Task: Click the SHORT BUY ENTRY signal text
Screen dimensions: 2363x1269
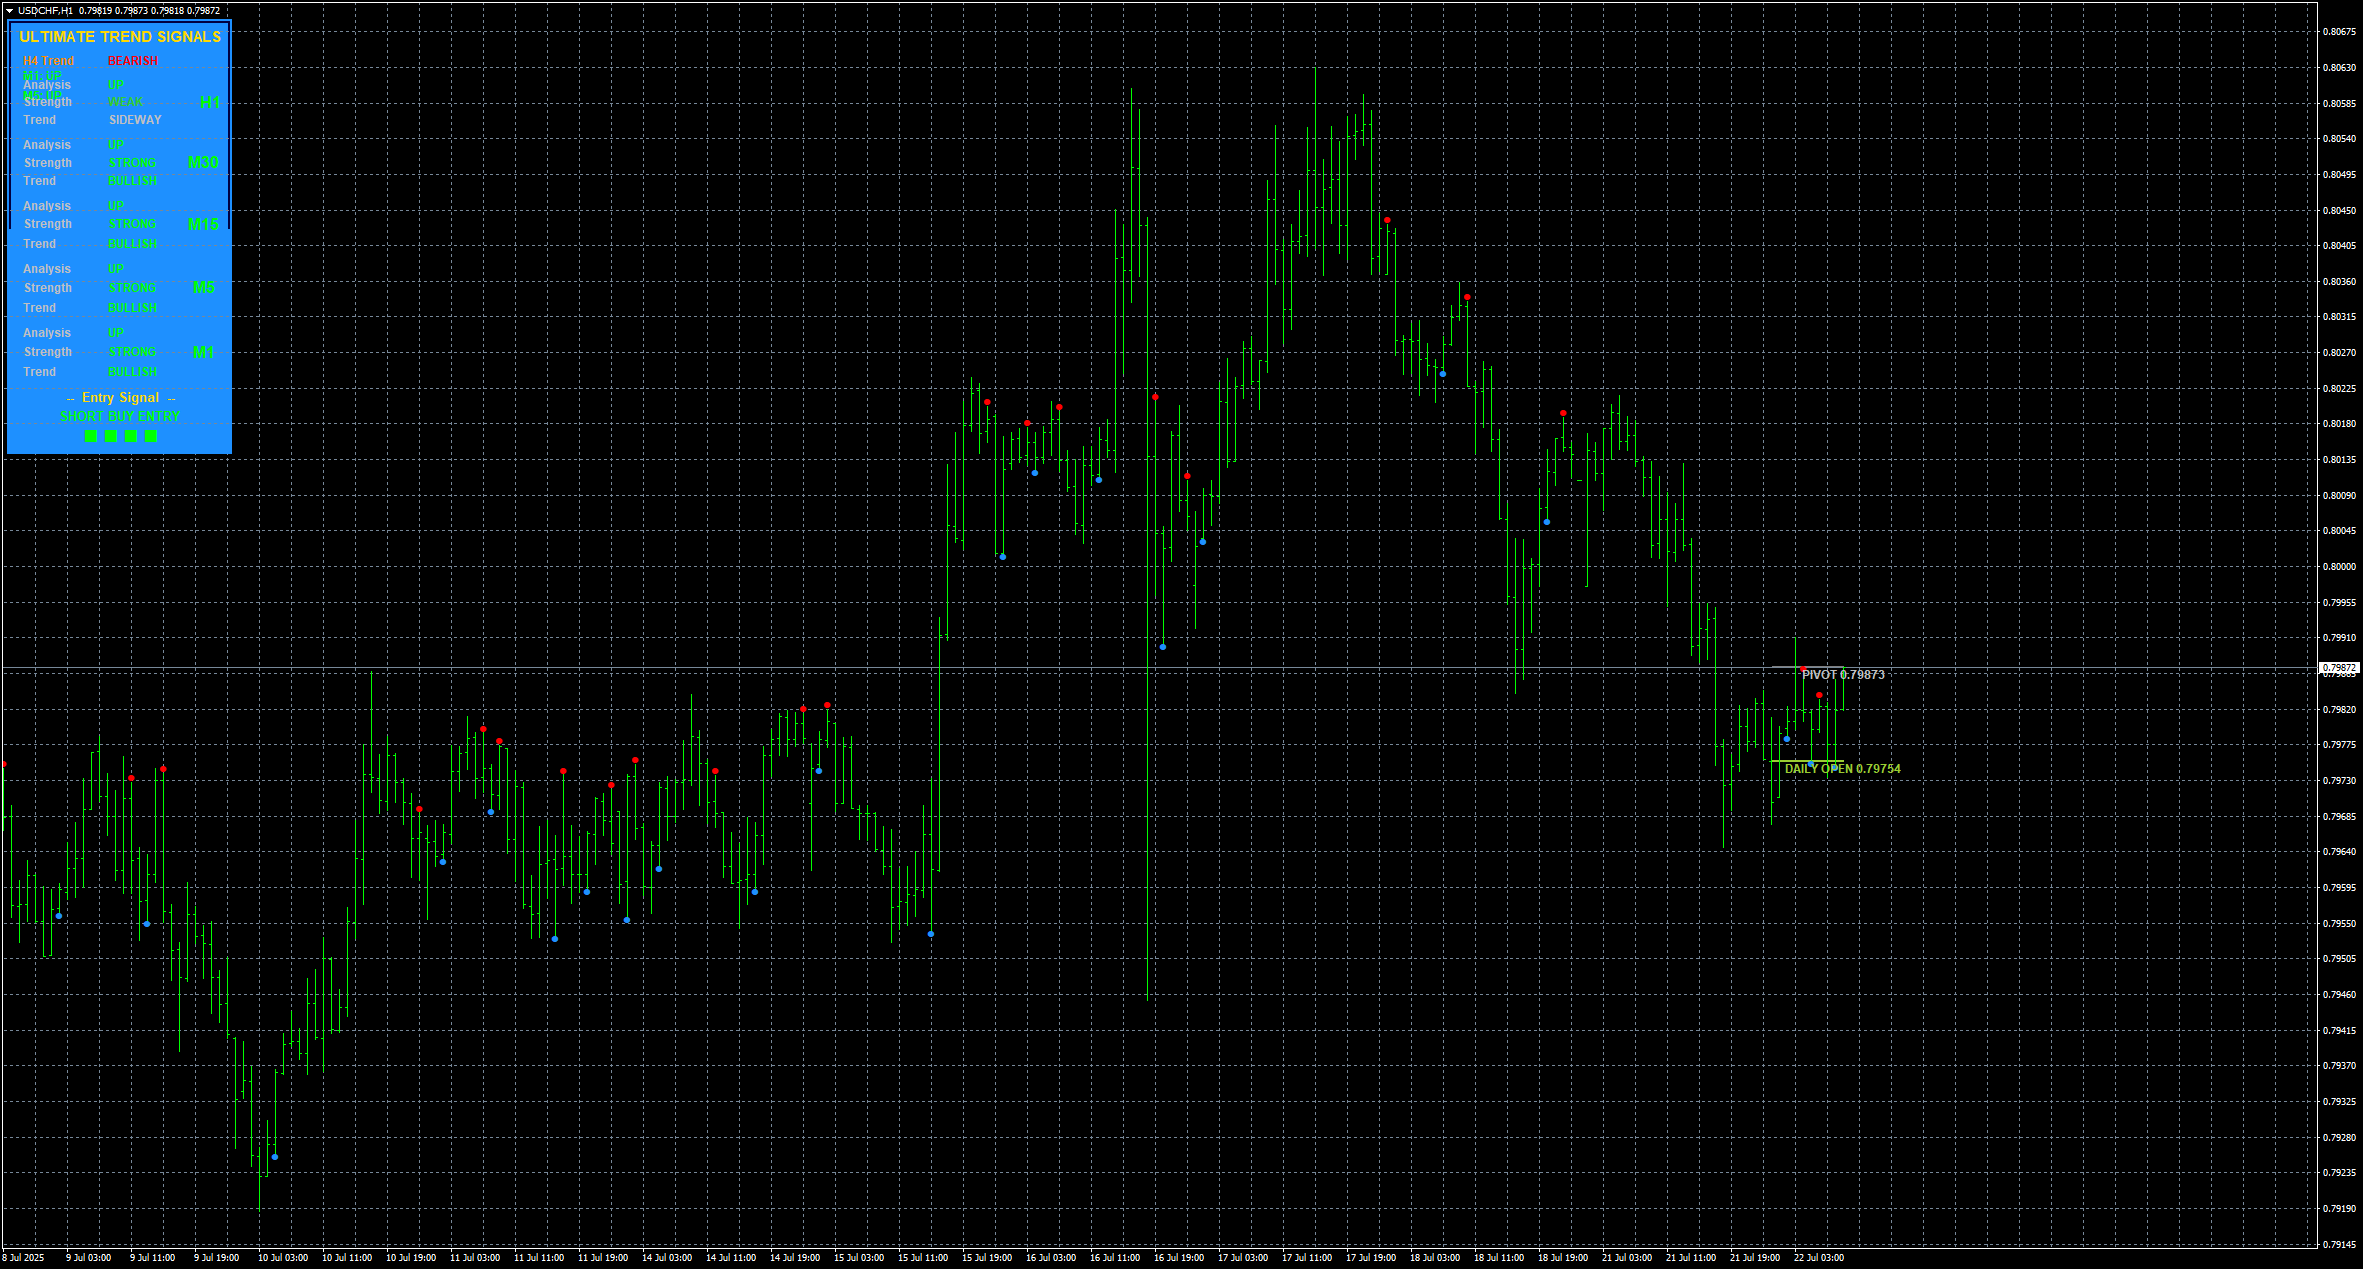Action: click(120, 417)
